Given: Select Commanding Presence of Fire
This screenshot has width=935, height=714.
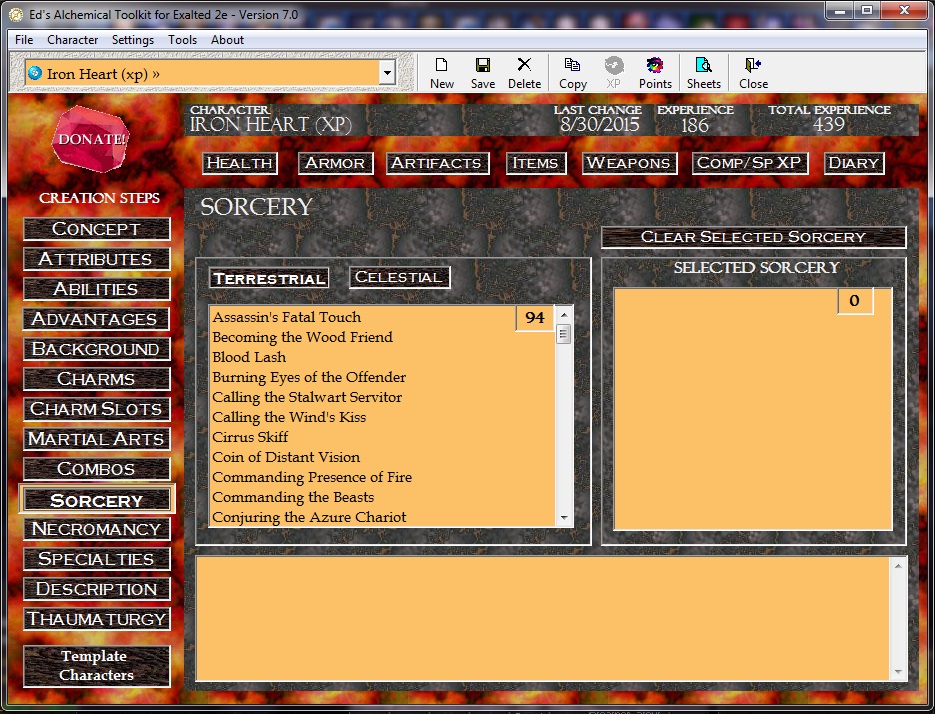Looking at the screenshot, I should [x=312, y=477].
